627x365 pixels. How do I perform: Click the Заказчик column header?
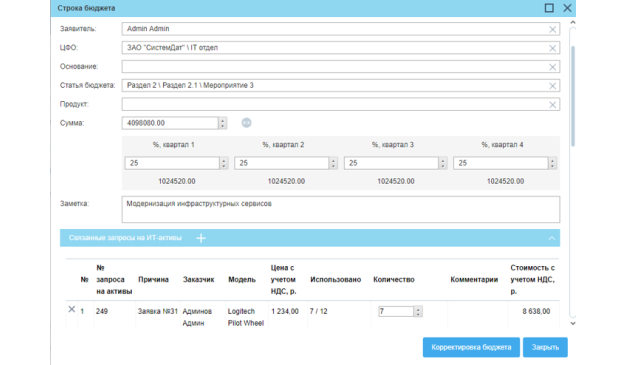click(198, 279)
